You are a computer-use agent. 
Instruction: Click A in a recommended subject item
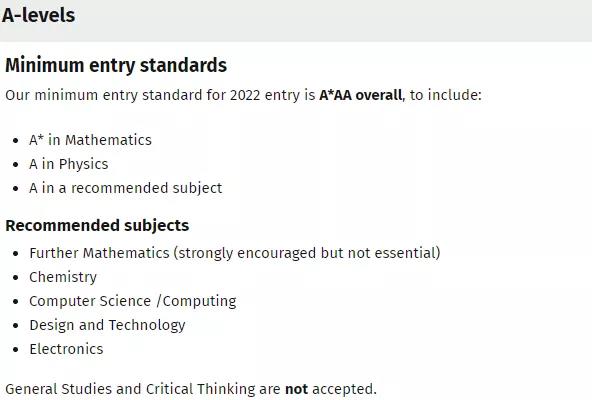[x=126, y=188]
